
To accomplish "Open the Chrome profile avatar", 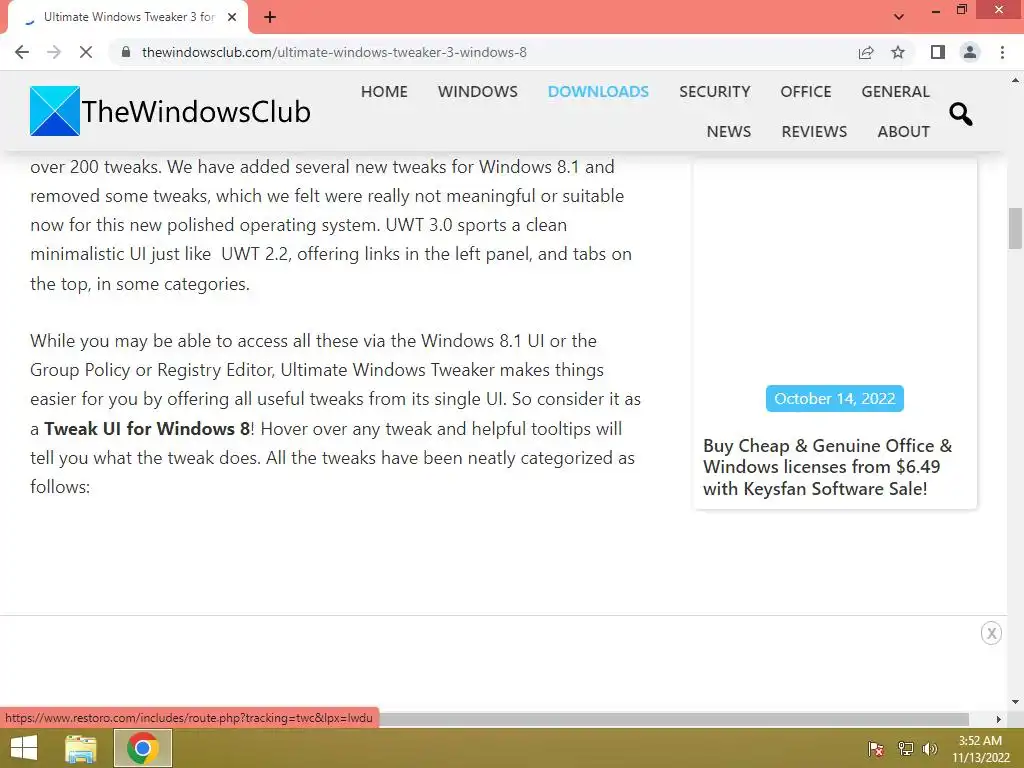I will (x=970, y=52).
